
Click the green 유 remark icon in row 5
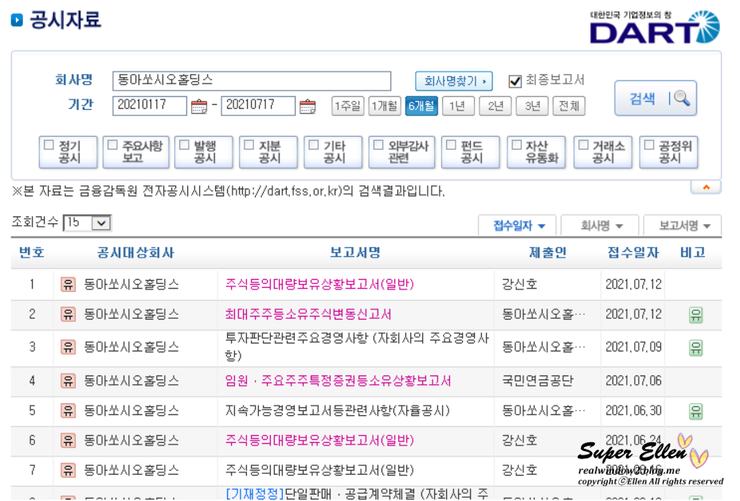pos(696,411)
